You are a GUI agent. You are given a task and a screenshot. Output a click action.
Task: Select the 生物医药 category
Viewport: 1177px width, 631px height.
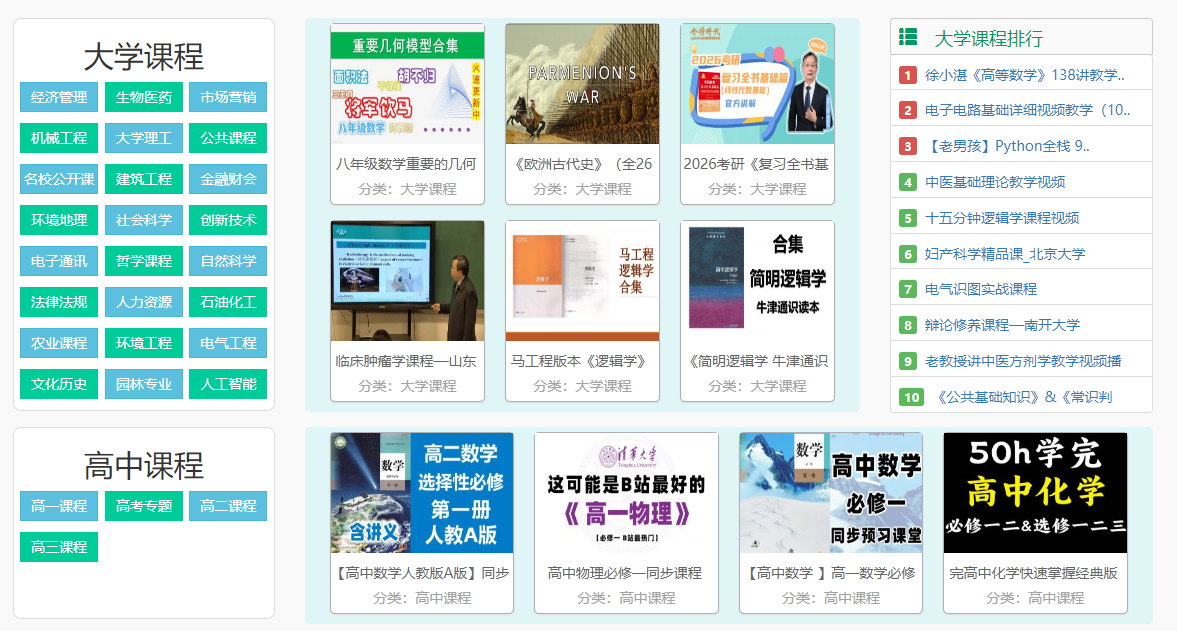click(x=143, y=97)
